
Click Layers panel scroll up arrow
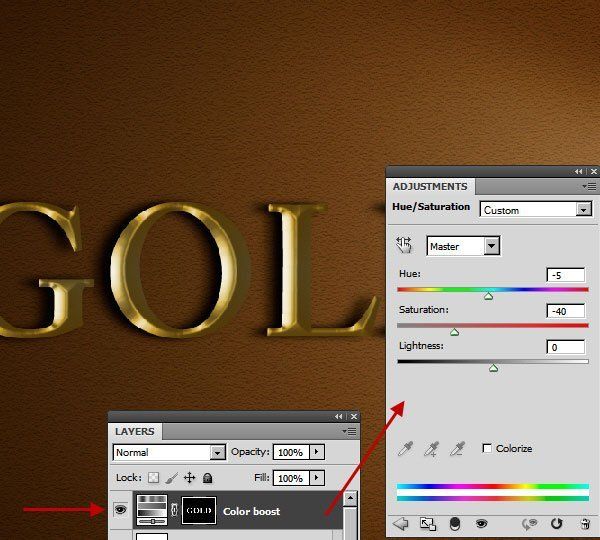click(350, 499)
